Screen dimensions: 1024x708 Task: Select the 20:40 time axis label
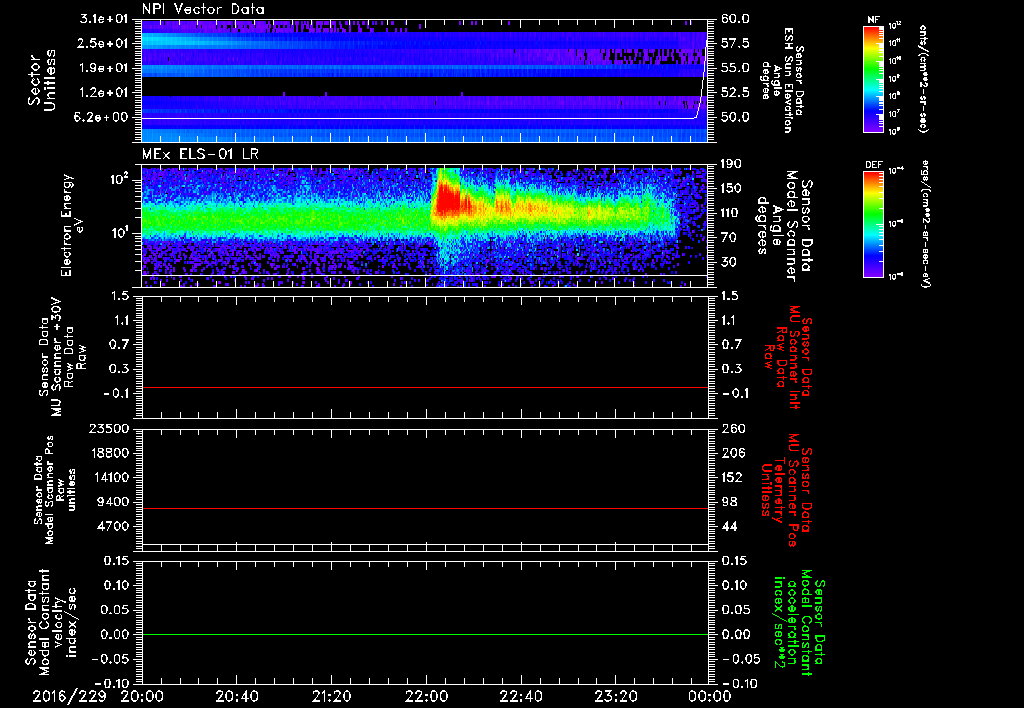click(x=237, y=696)
